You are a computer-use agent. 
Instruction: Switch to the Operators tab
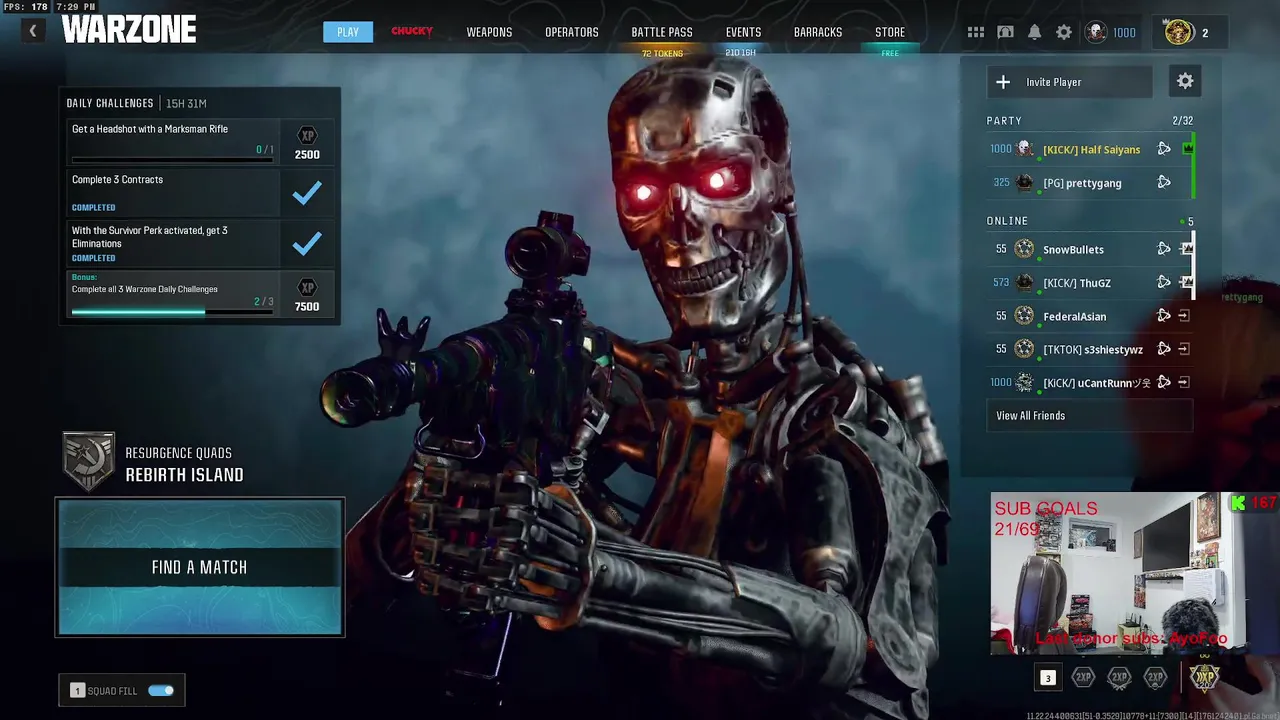572,32
